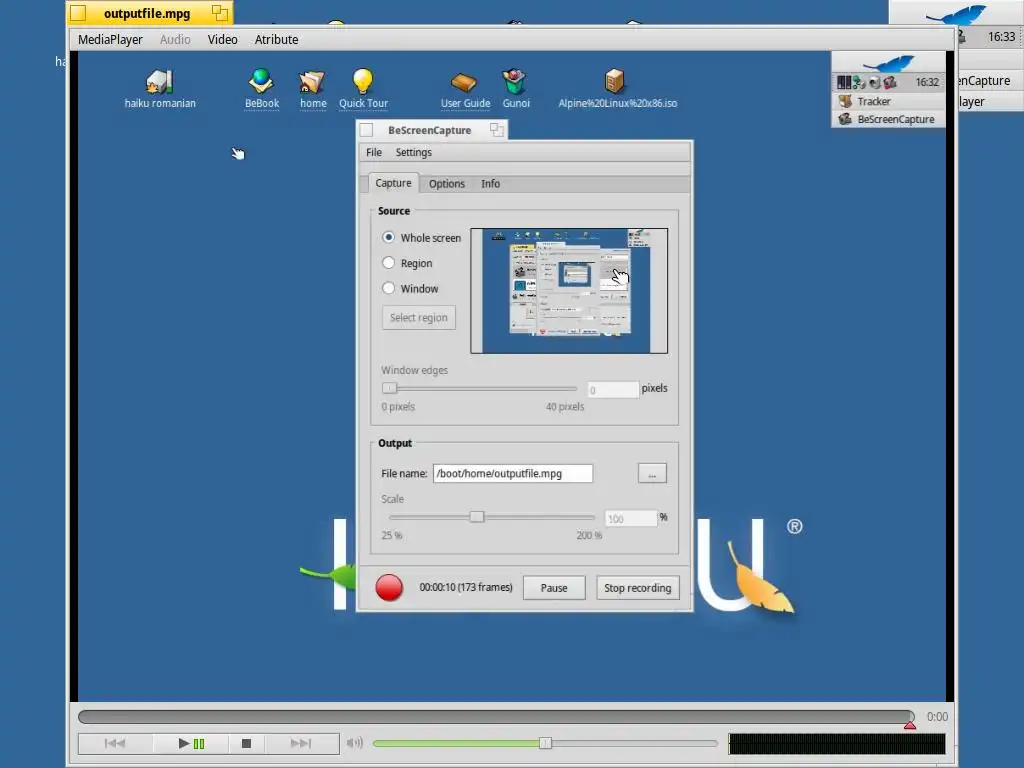Click the Window edges pixels field
Image resolution: width=1024 pixels, height=768 pixels.
[x=613, y=390]
